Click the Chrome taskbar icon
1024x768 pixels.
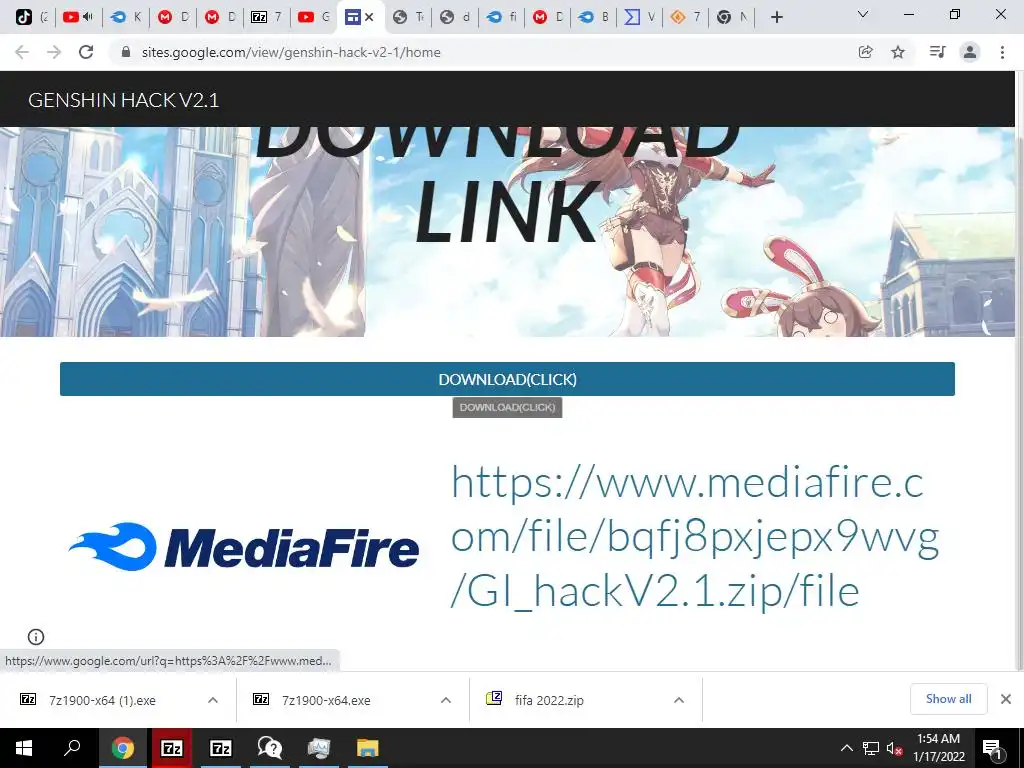coord(122,748)
